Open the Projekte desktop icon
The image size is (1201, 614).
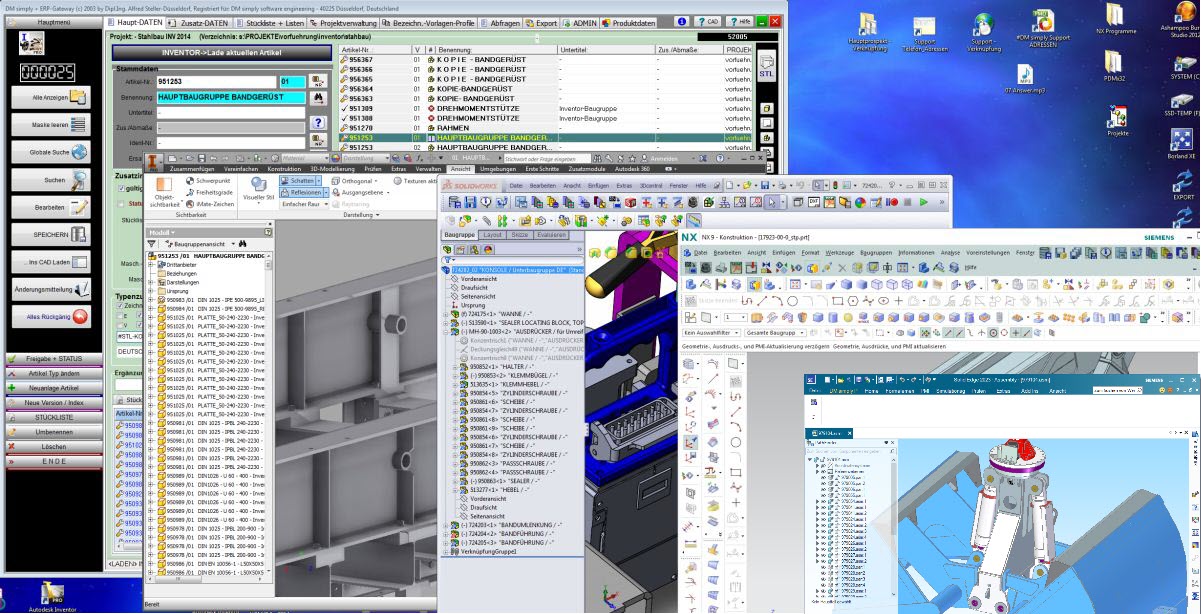click(1117, 120)
